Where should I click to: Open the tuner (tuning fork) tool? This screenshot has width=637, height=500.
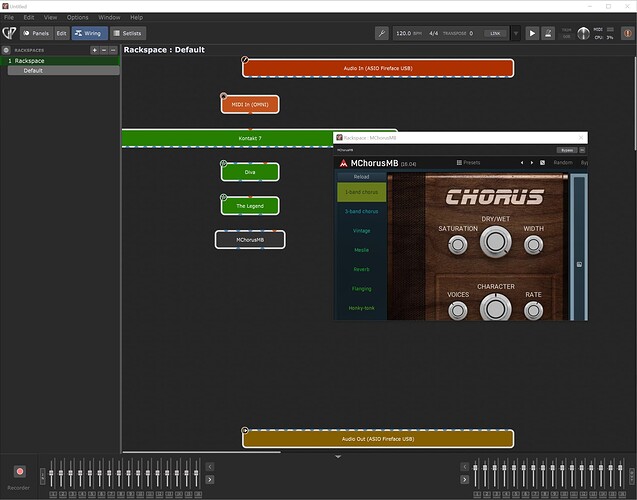tap(381, 33)
